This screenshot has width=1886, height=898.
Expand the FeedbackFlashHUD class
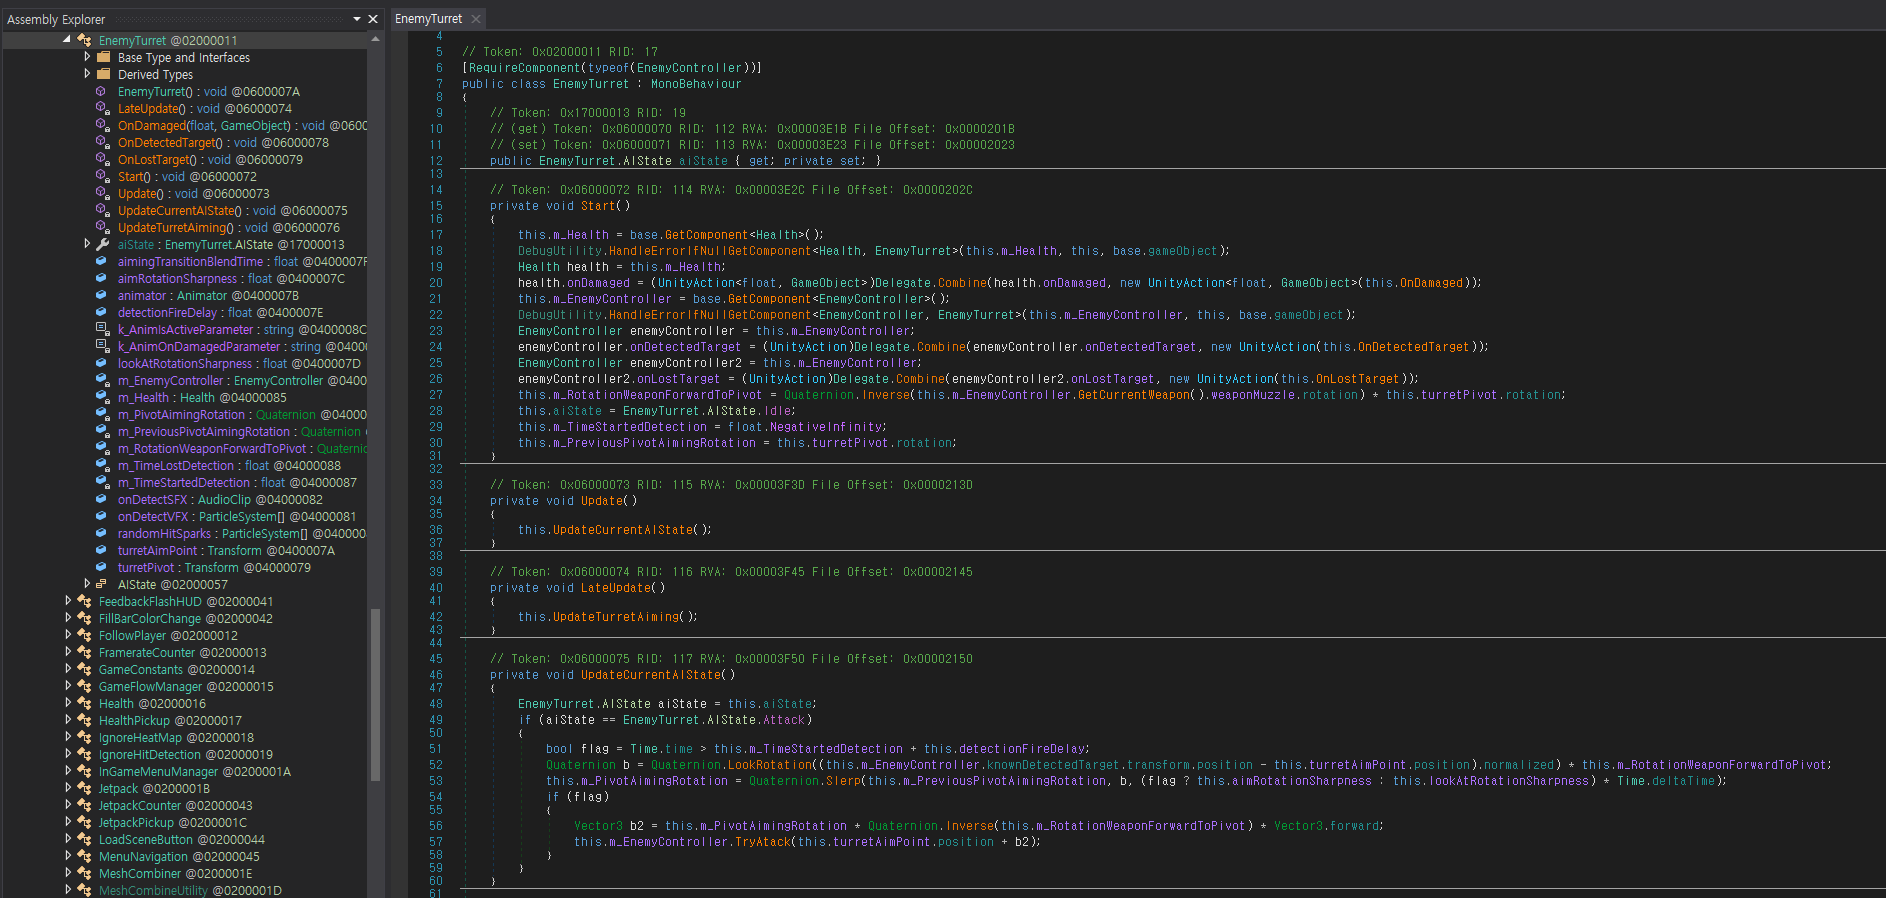tap(68, 601)
